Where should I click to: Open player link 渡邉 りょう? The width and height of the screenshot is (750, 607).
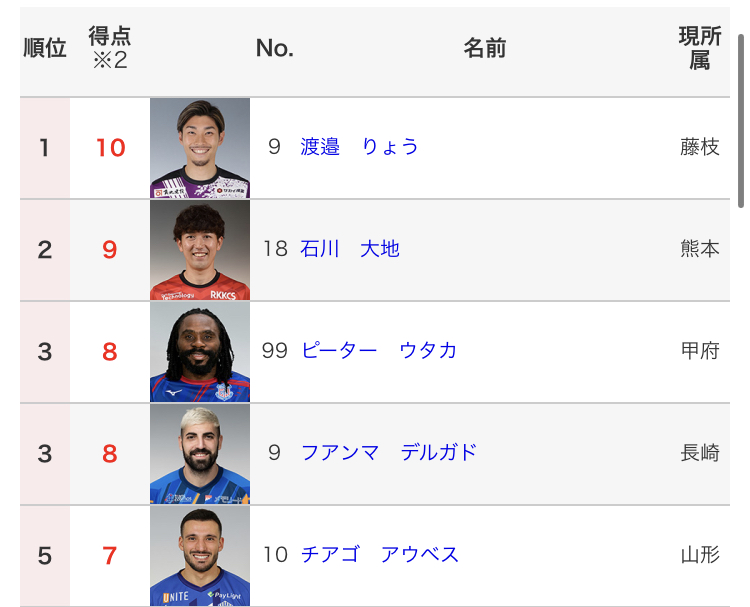(x=359, y=147)
